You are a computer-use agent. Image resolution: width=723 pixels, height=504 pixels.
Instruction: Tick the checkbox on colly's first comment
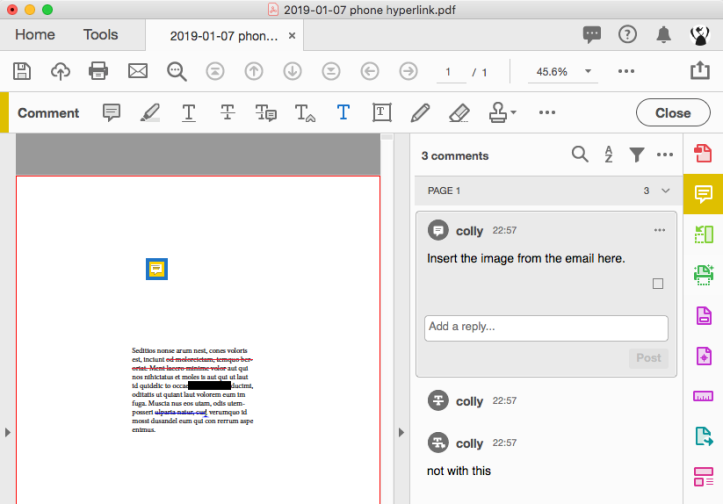658,284
